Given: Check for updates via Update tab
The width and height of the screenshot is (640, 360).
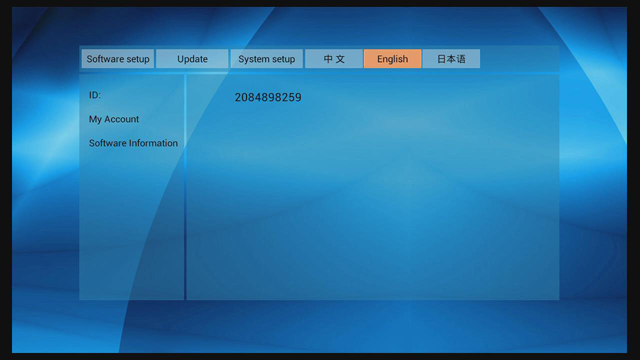Looking at the screenshot, I should [192, 59].
